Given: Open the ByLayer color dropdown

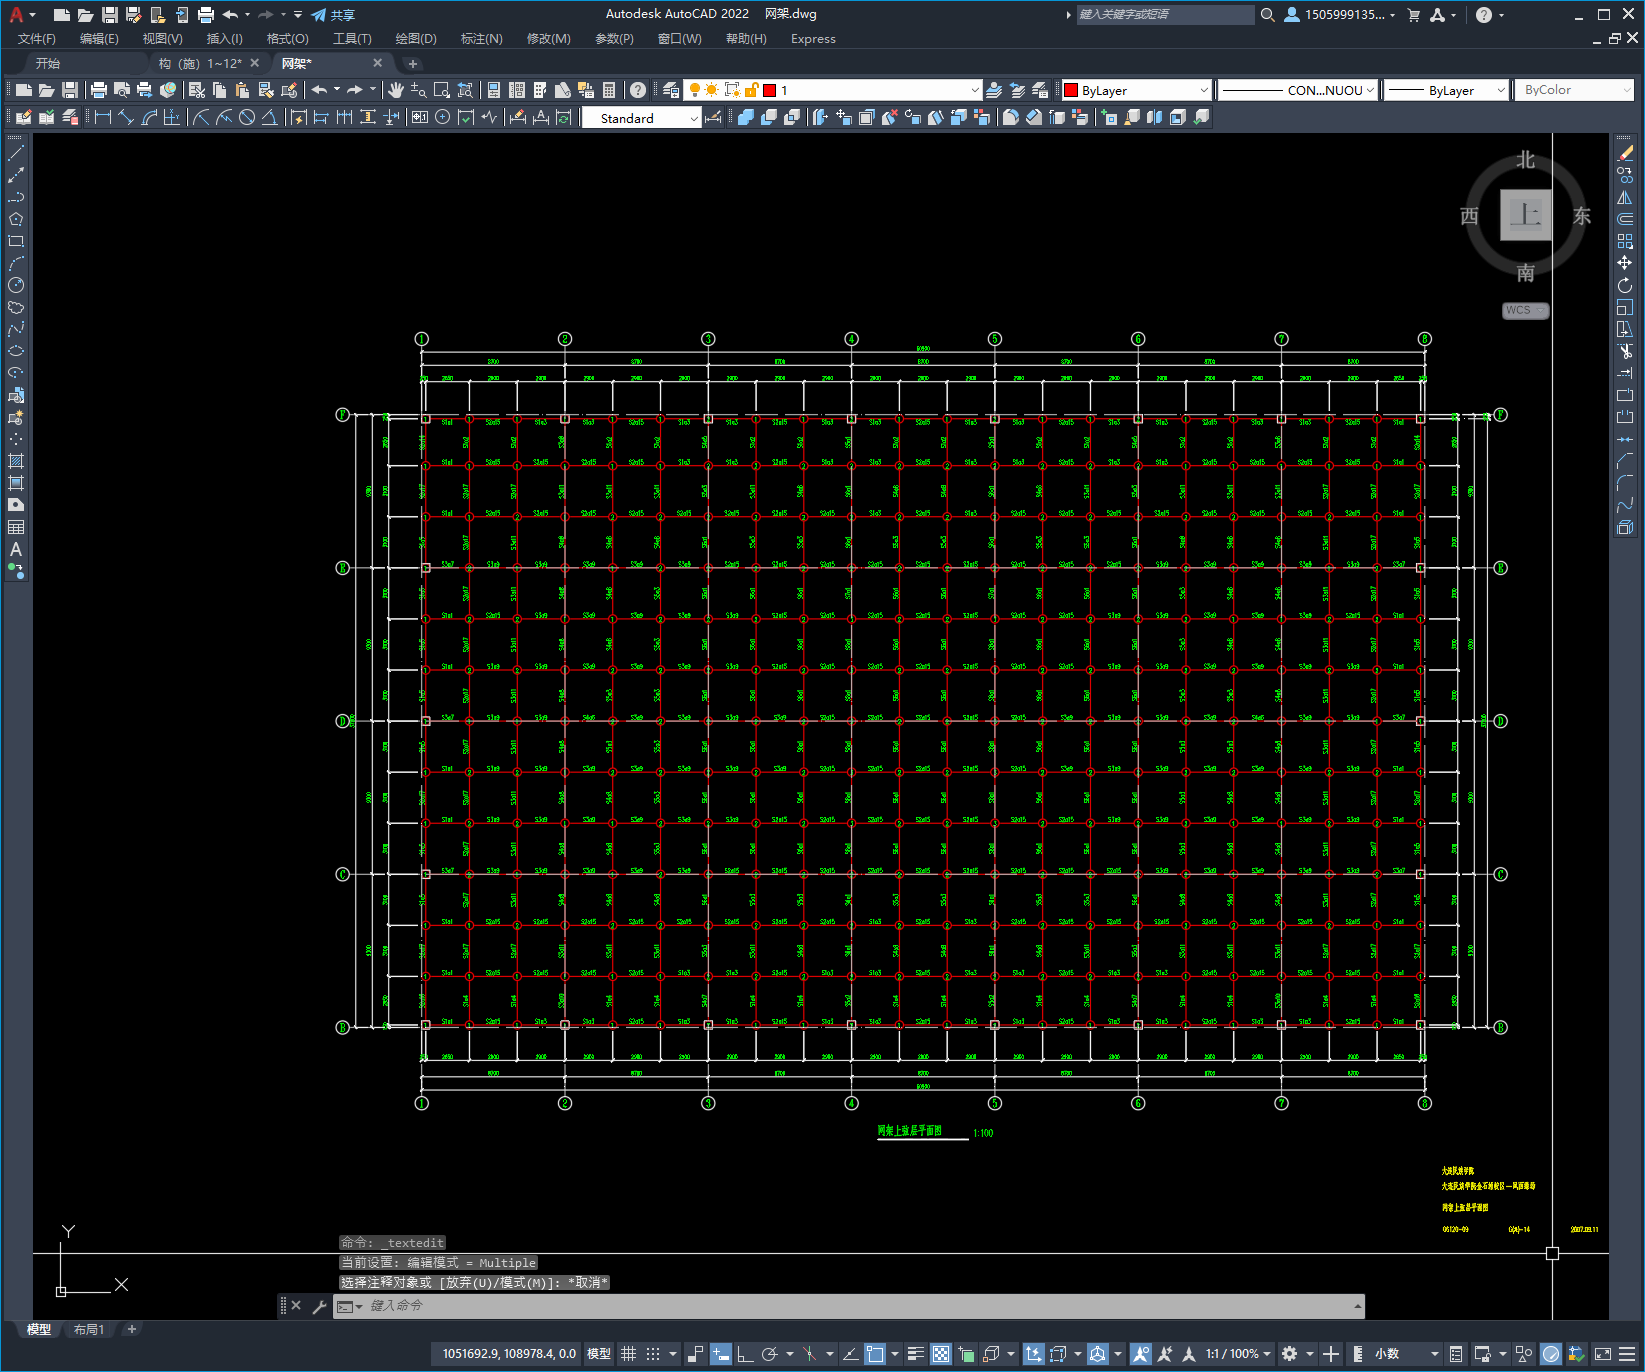Looking at the screenshot, I should [x=1136, y=90].
